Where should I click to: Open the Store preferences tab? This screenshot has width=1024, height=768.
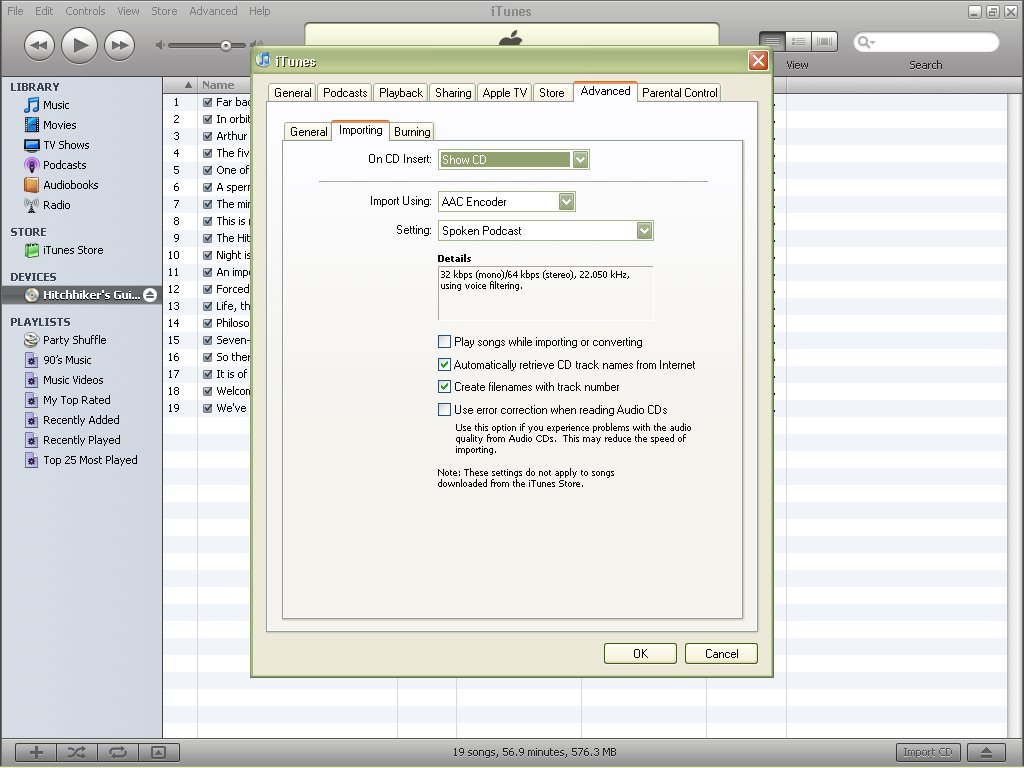(552, 93)
